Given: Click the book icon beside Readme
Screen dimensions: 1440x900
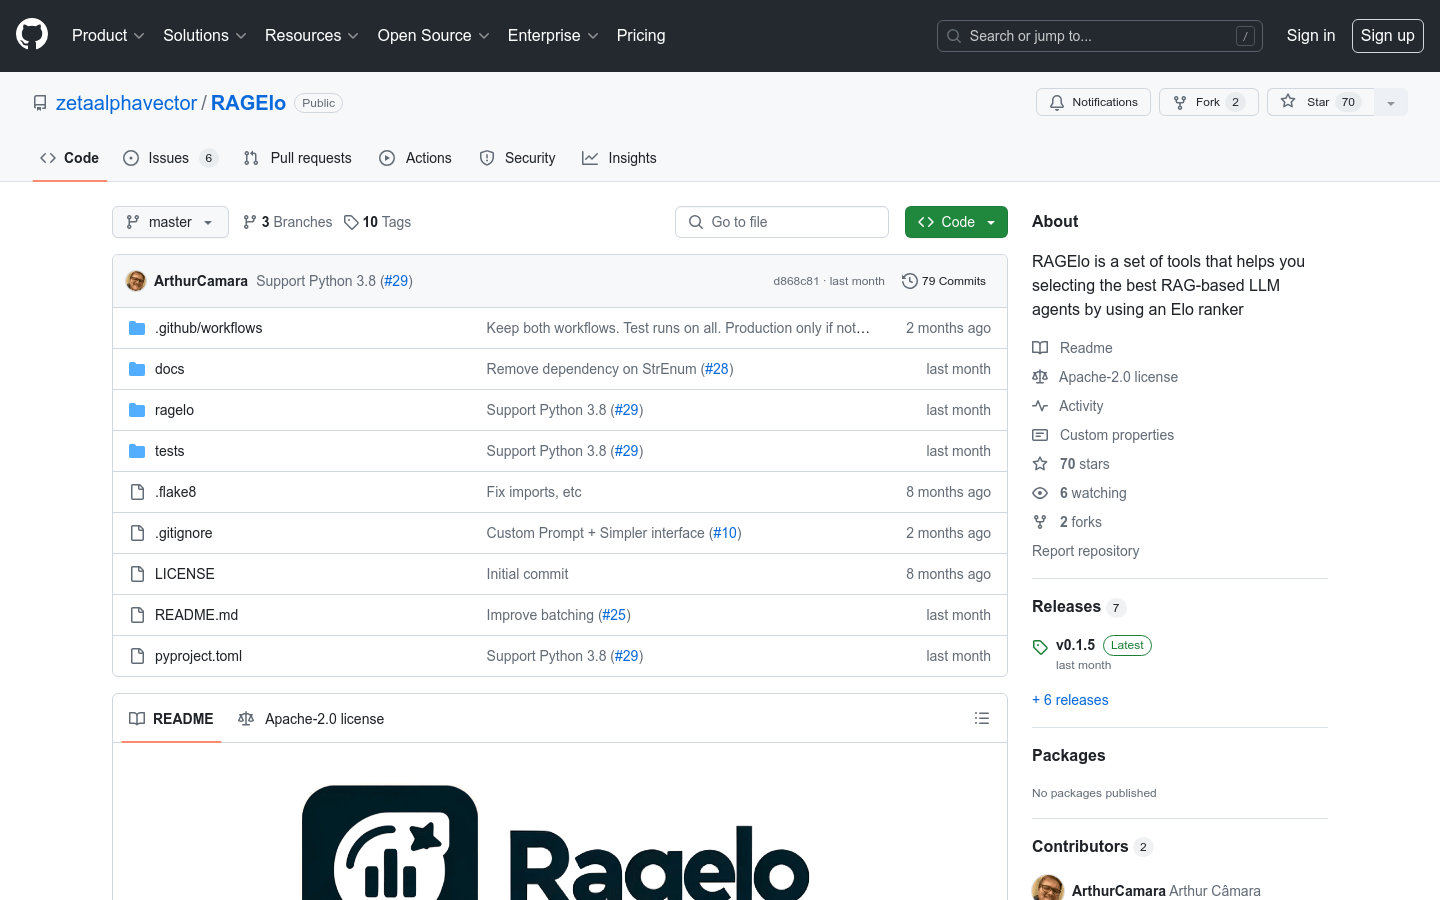Looking at the screenshot, I should pos(1040,348).
